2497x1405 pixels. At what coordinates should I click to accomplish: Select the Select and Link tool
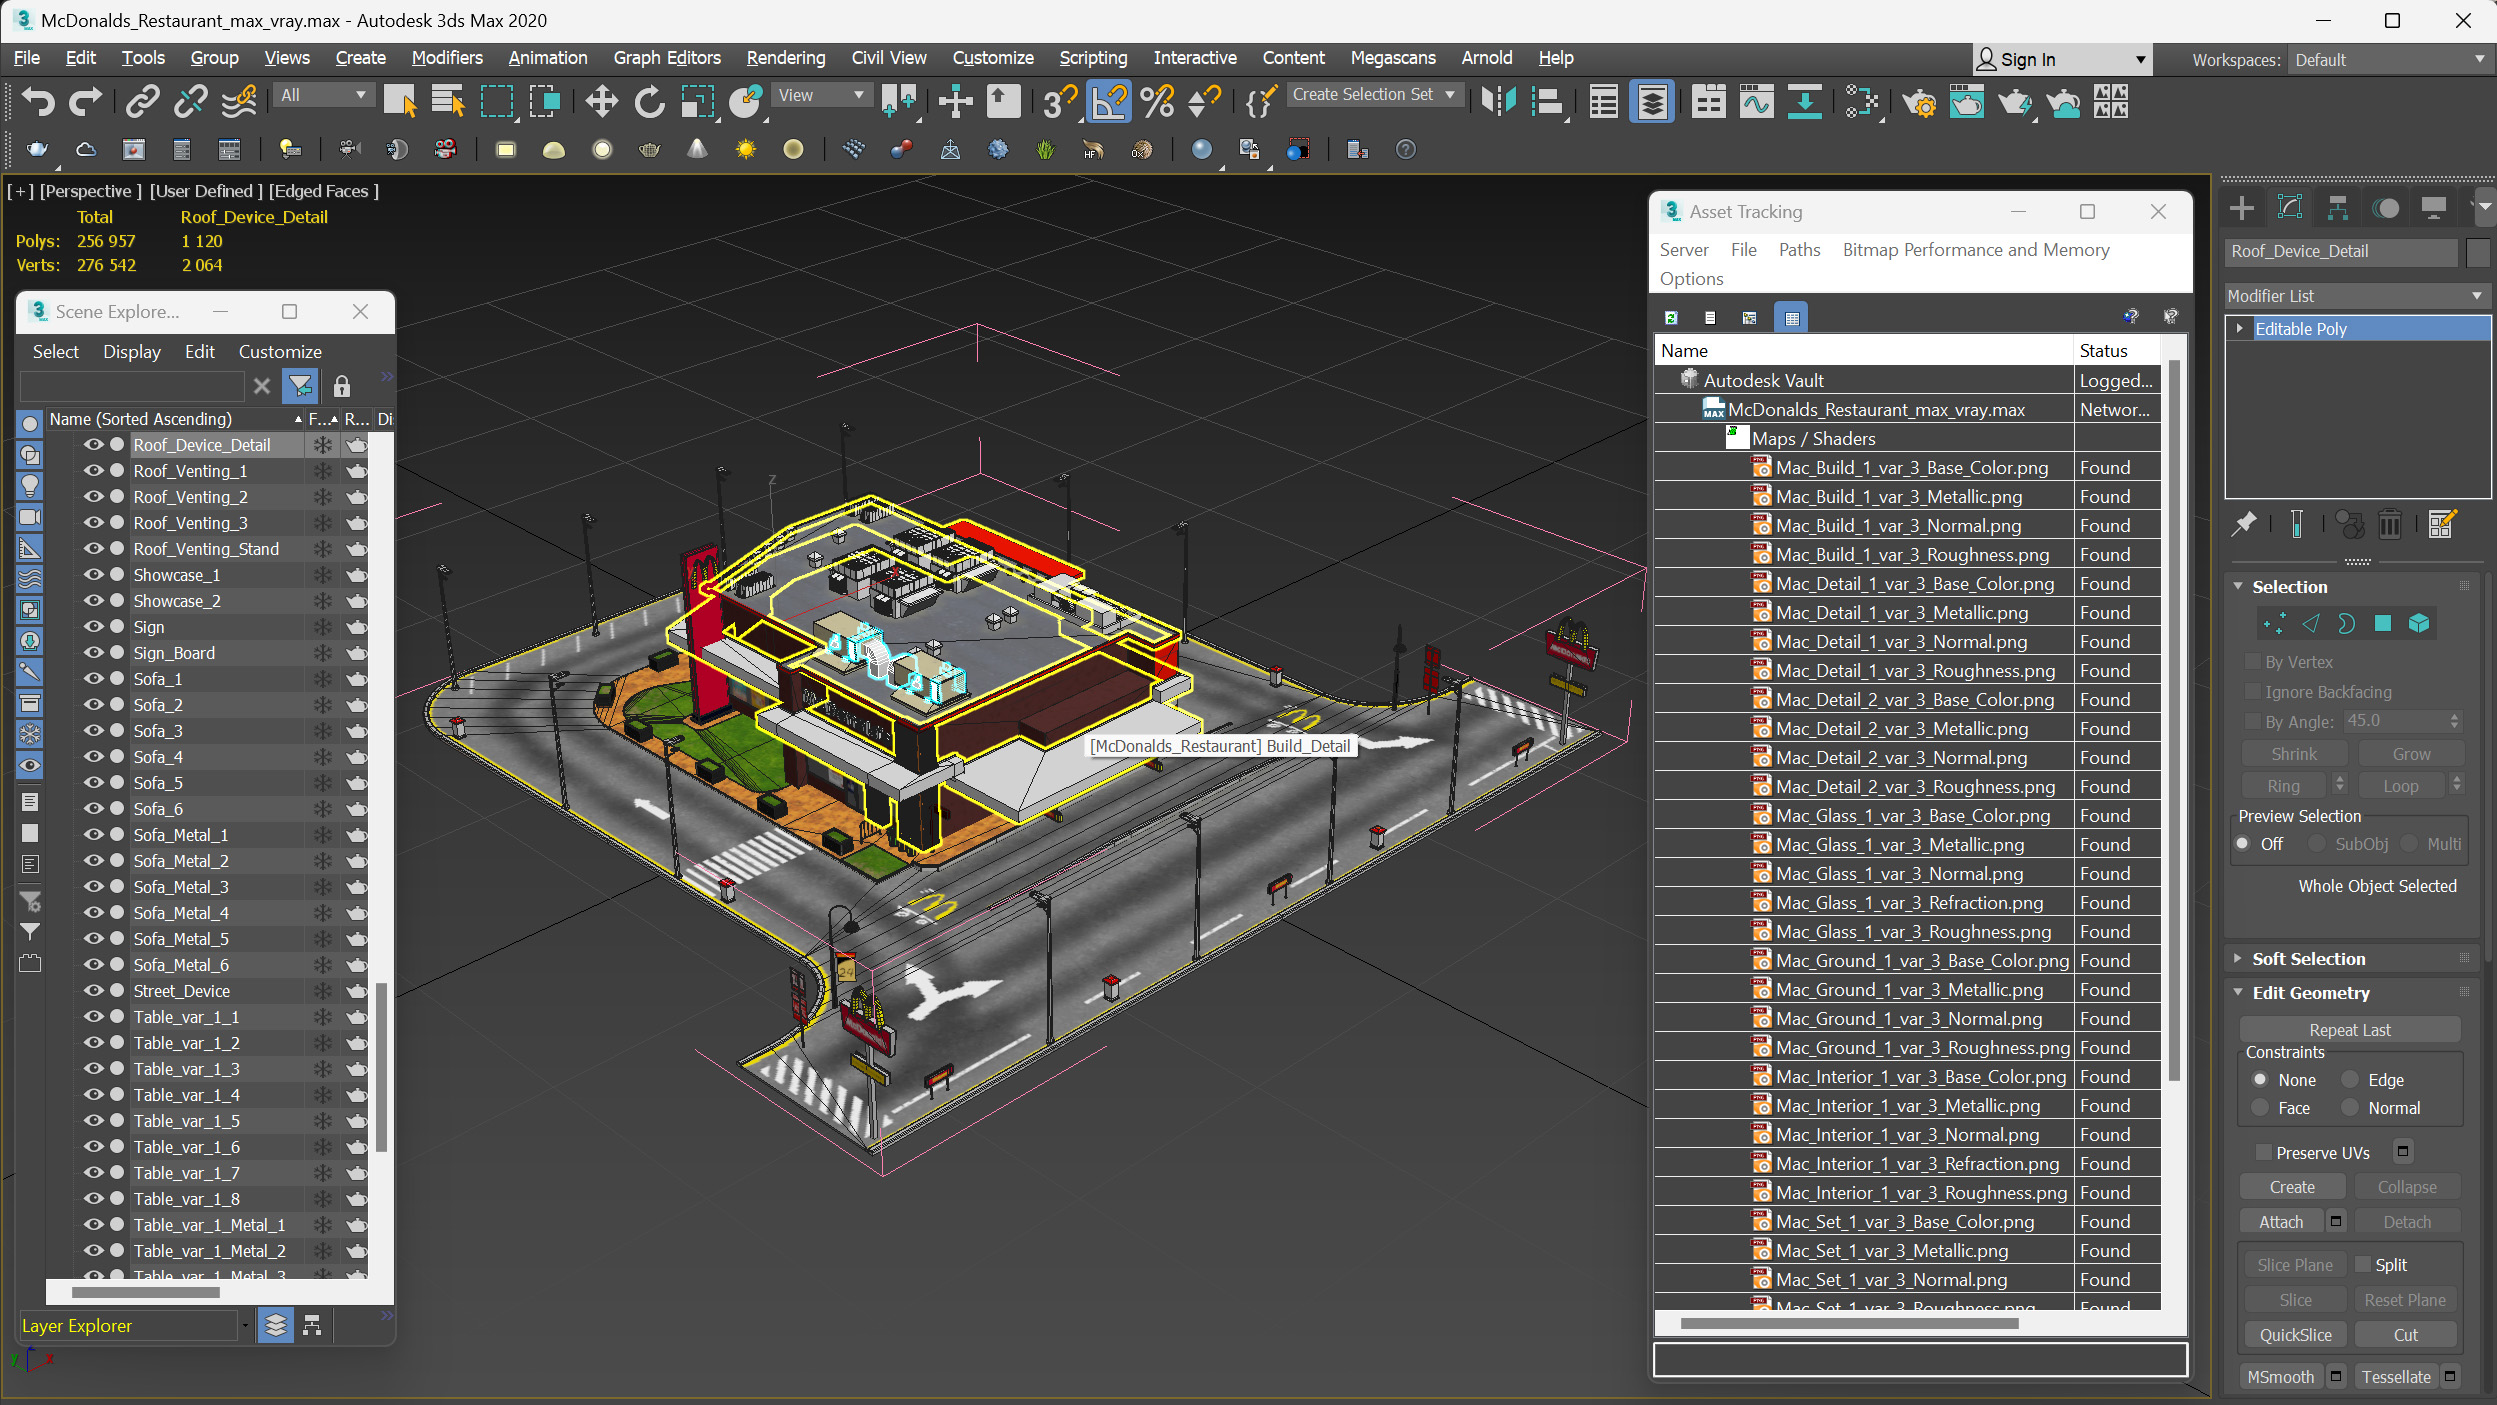pos(143,101)
